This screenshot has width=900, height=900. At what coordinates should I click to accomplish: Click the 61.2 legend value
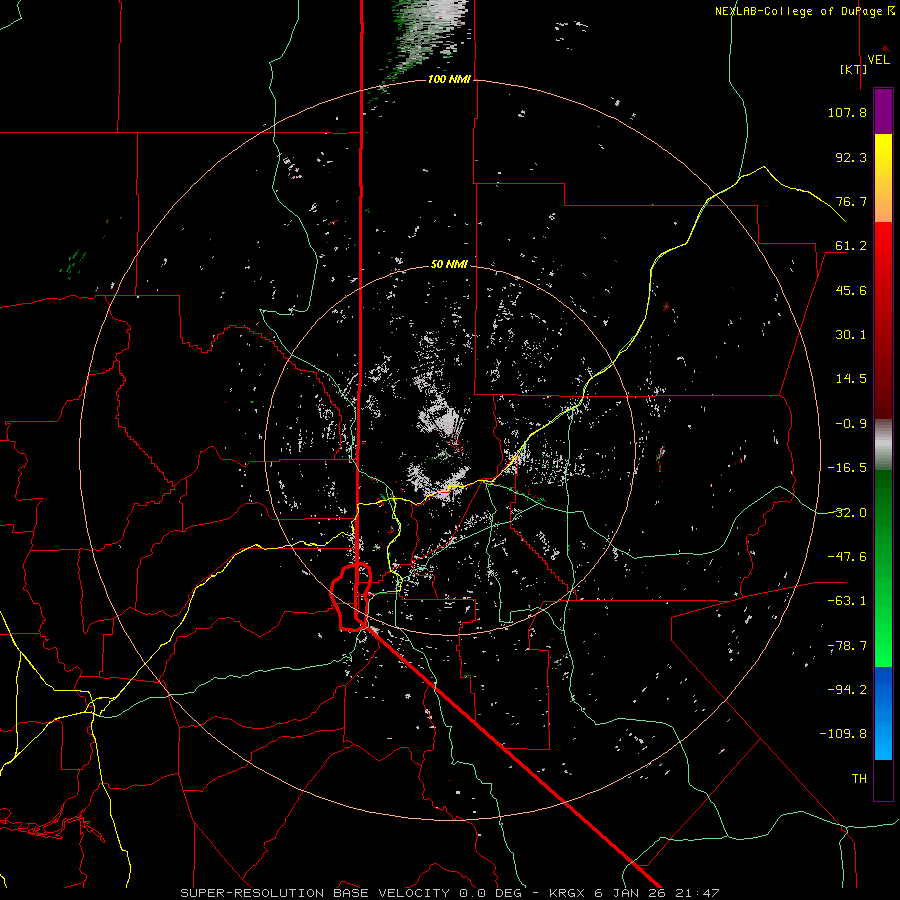click(x=851, y=246)
